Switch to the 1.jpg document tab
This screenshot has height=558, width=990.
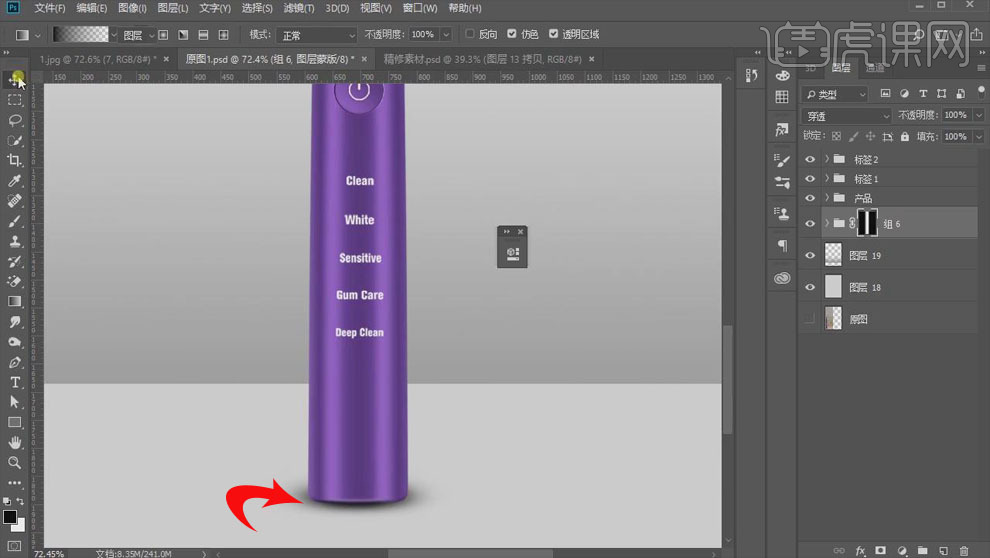pos(93,59)
